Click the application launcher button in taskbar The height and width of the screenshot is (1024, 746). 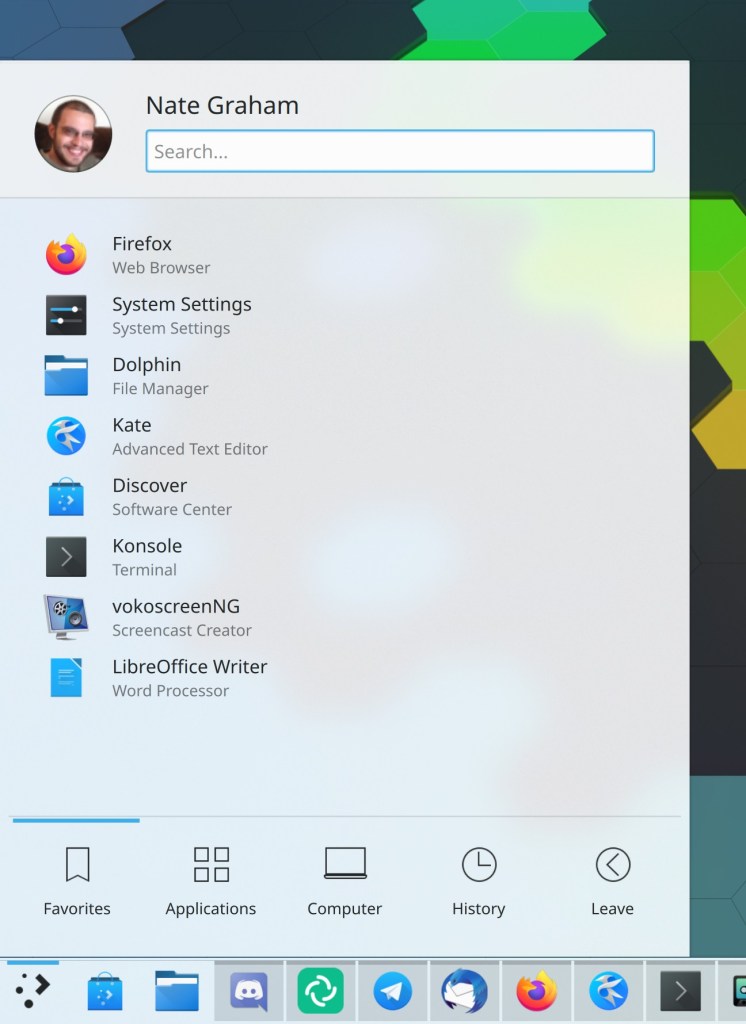[x=32, y=991]
